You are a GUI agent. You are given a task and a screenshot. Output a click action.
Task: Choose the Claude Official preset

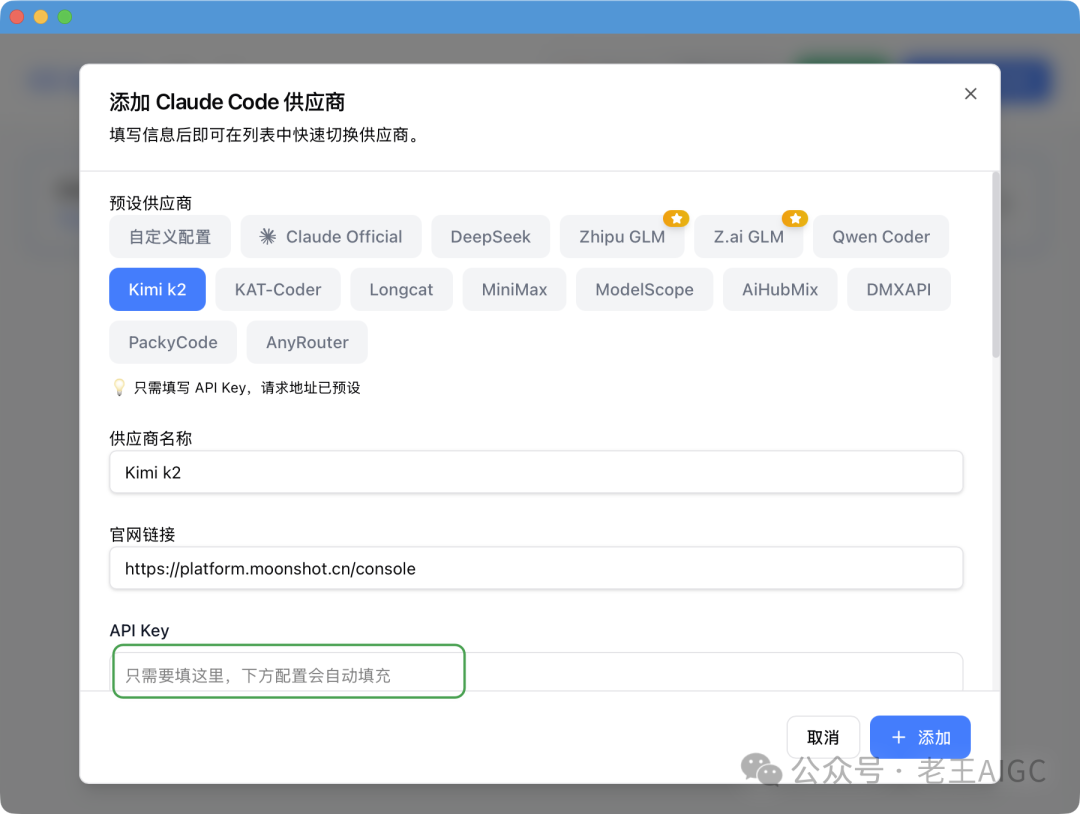(331, 237)
